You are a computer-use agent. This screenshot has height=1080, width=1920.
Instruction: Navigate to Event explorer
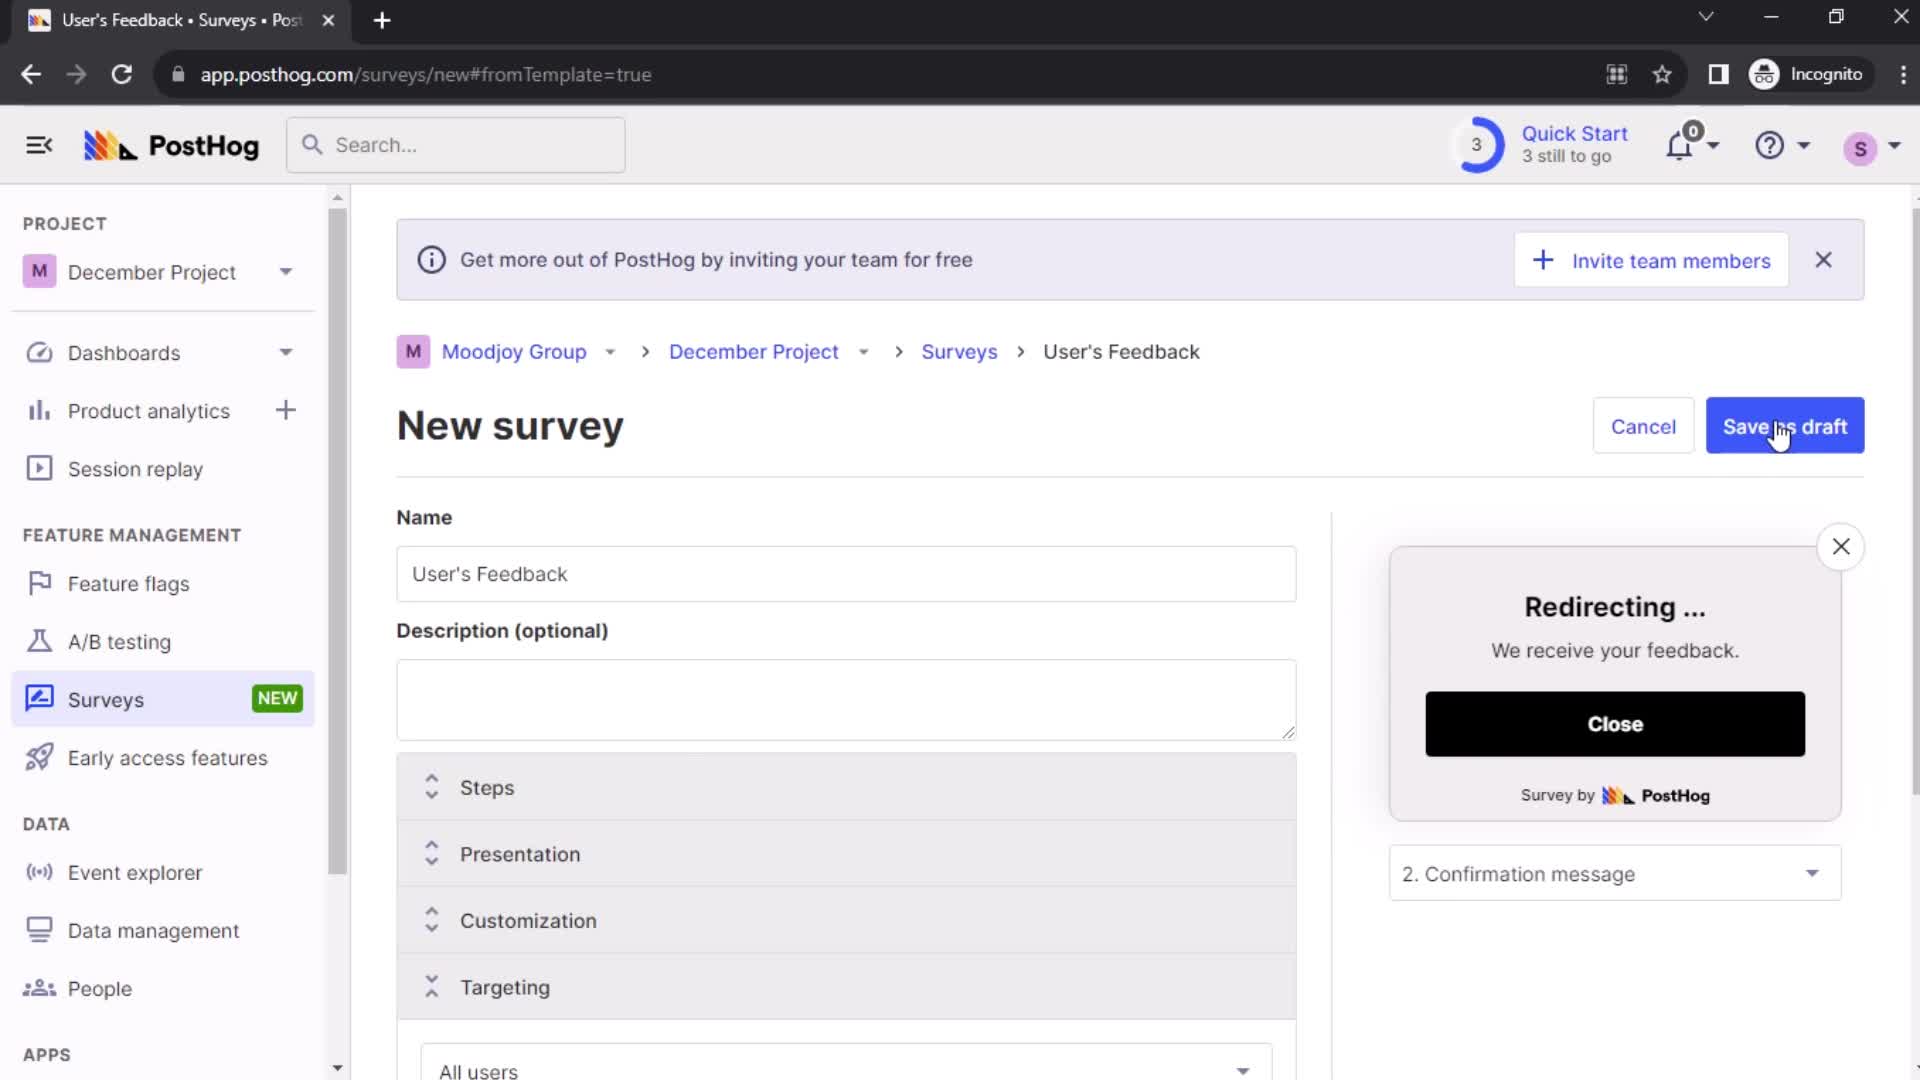coord(135,872)
